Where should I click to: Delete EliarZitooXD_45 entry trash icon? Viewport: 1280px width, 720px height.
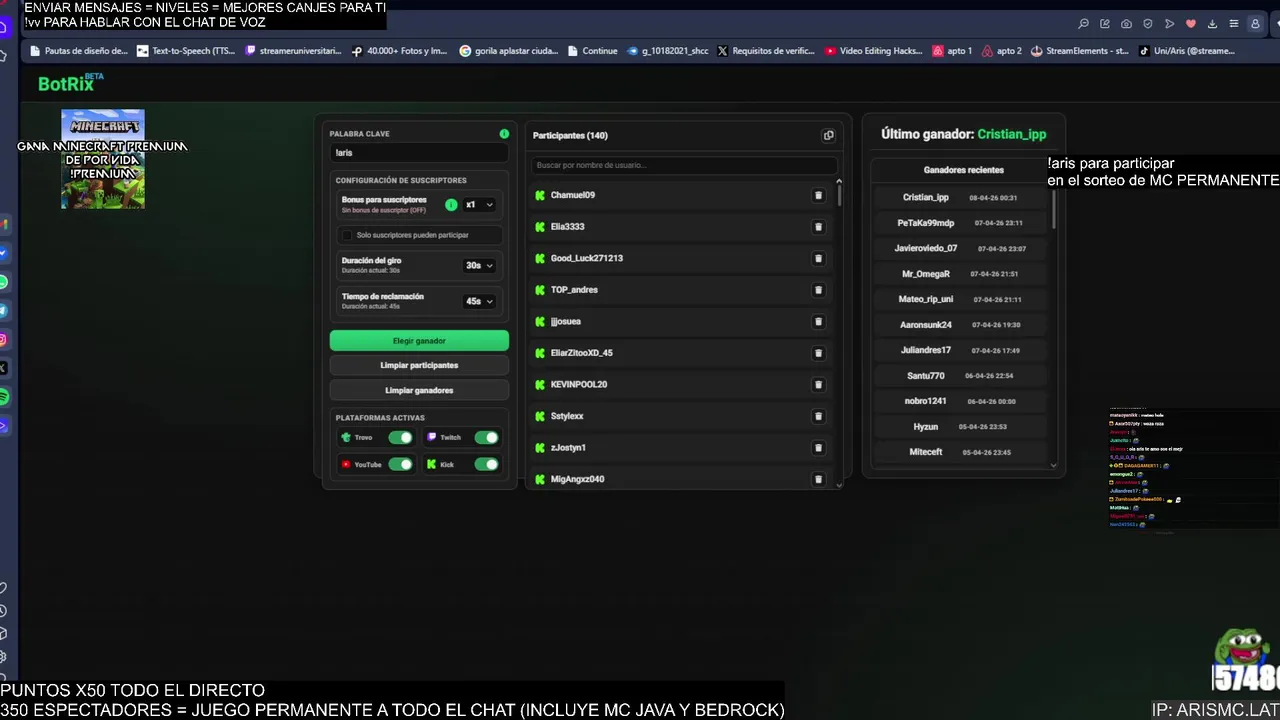coord(818,353)
